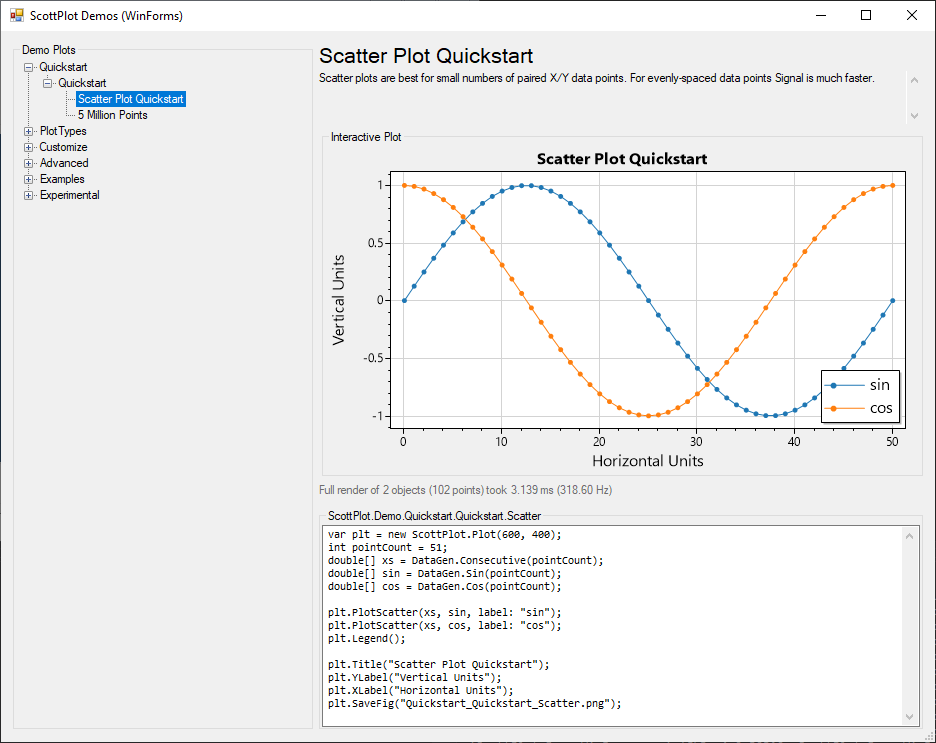Click inside the Interactive Plot area

tap(600, 300)
